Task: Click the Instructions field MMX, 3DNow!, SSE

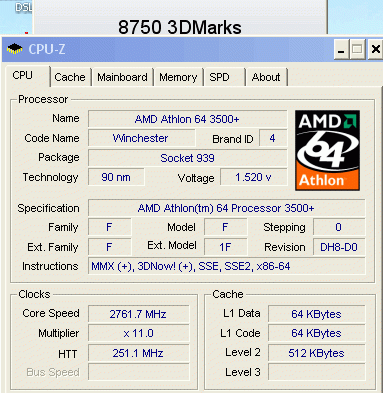Action: coord(227,266)
